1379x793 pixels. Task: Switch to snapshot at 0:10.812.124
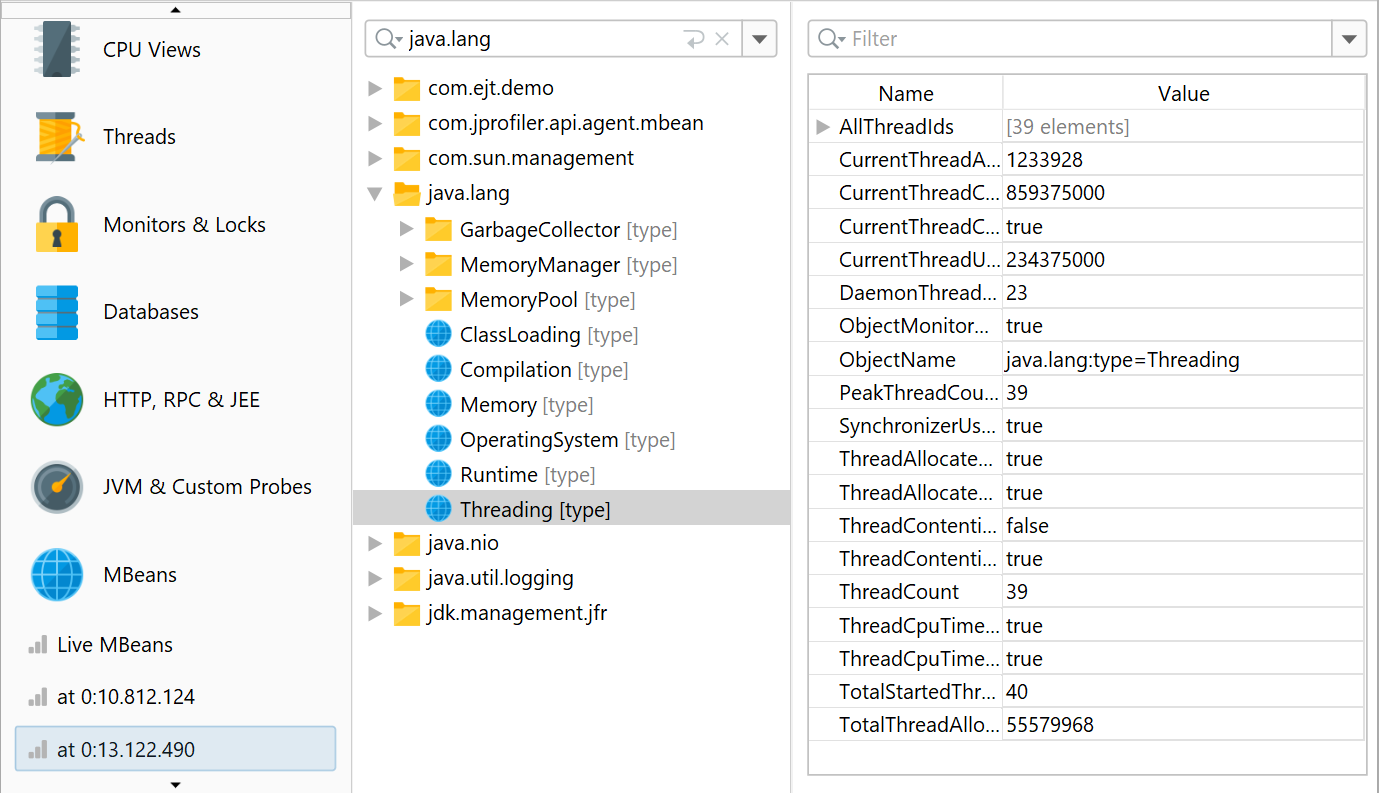[125, 697]
